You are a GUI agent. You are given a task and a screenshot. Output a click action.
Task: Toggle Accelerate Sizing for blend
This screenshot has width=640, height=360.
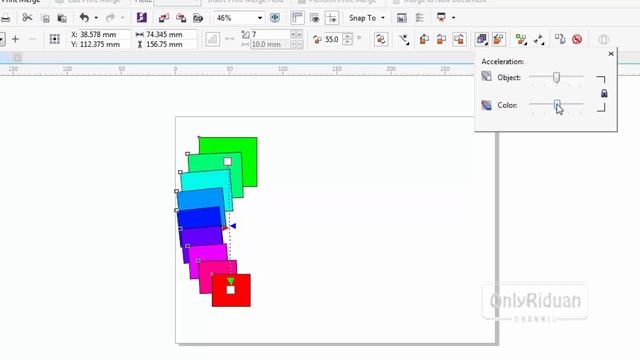pos(498,39)
